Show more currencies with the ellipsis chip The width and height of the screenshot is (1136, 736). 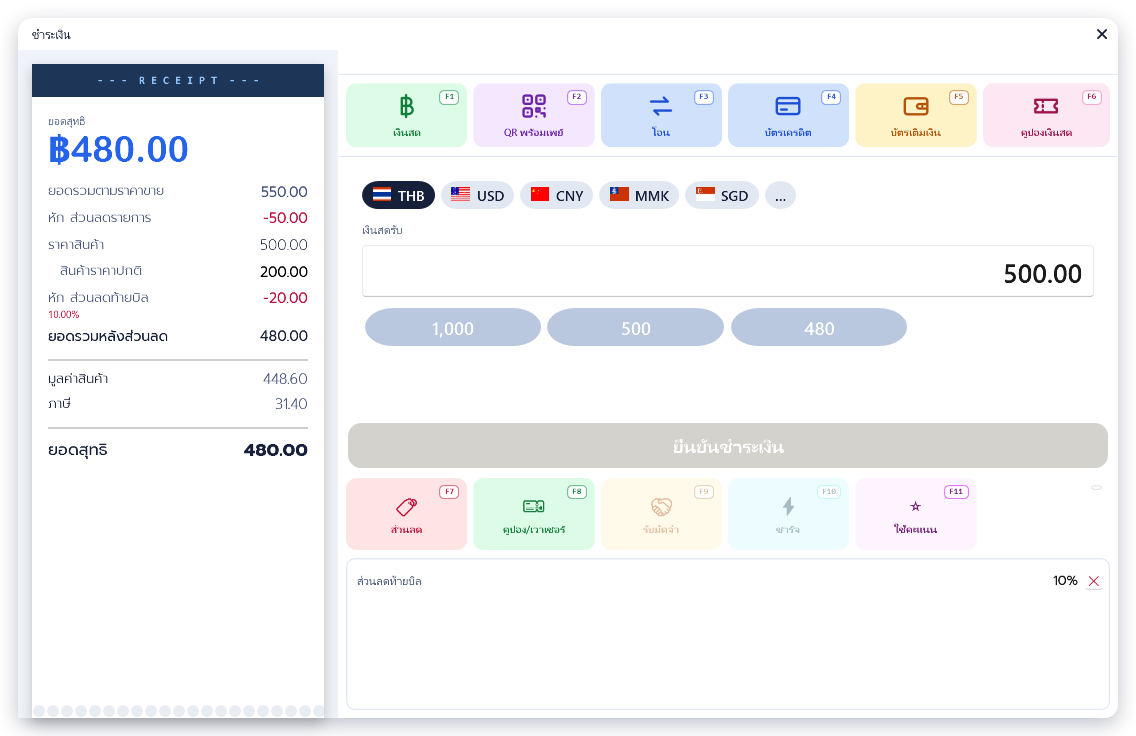[x=780, y=196]
